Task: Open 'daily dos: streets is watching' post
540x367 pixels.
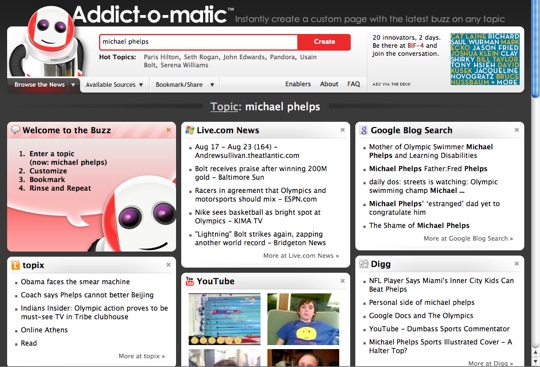Action: point(433,186)
